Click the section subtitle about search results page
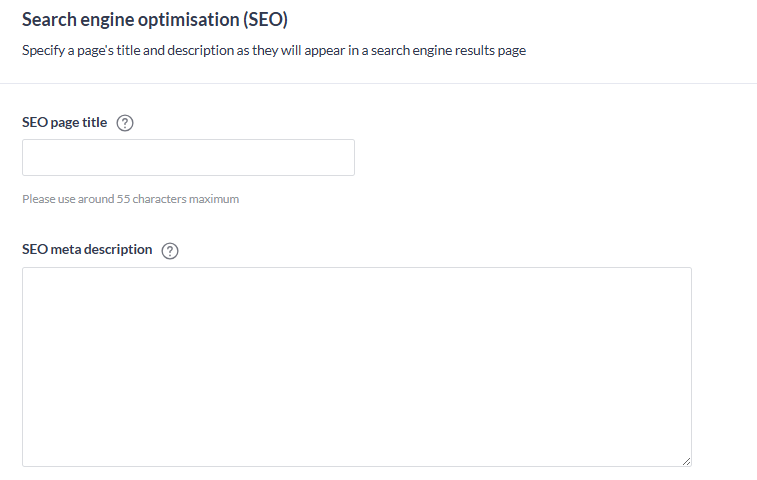 [273, 50]
